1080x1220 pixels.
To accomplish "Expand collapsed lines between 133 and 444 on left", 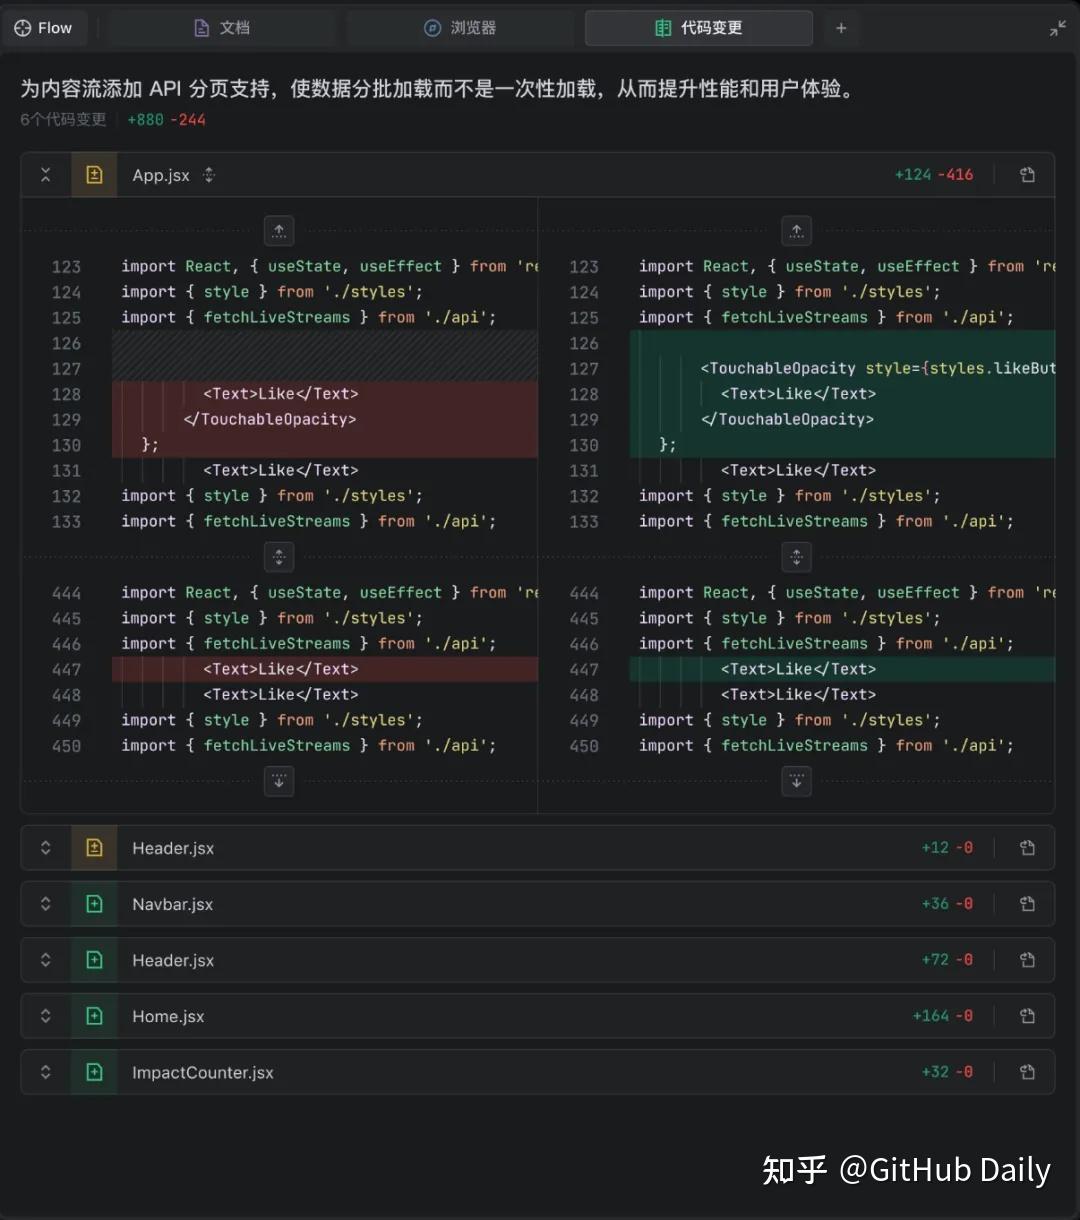I will click(x=279, y=556).
